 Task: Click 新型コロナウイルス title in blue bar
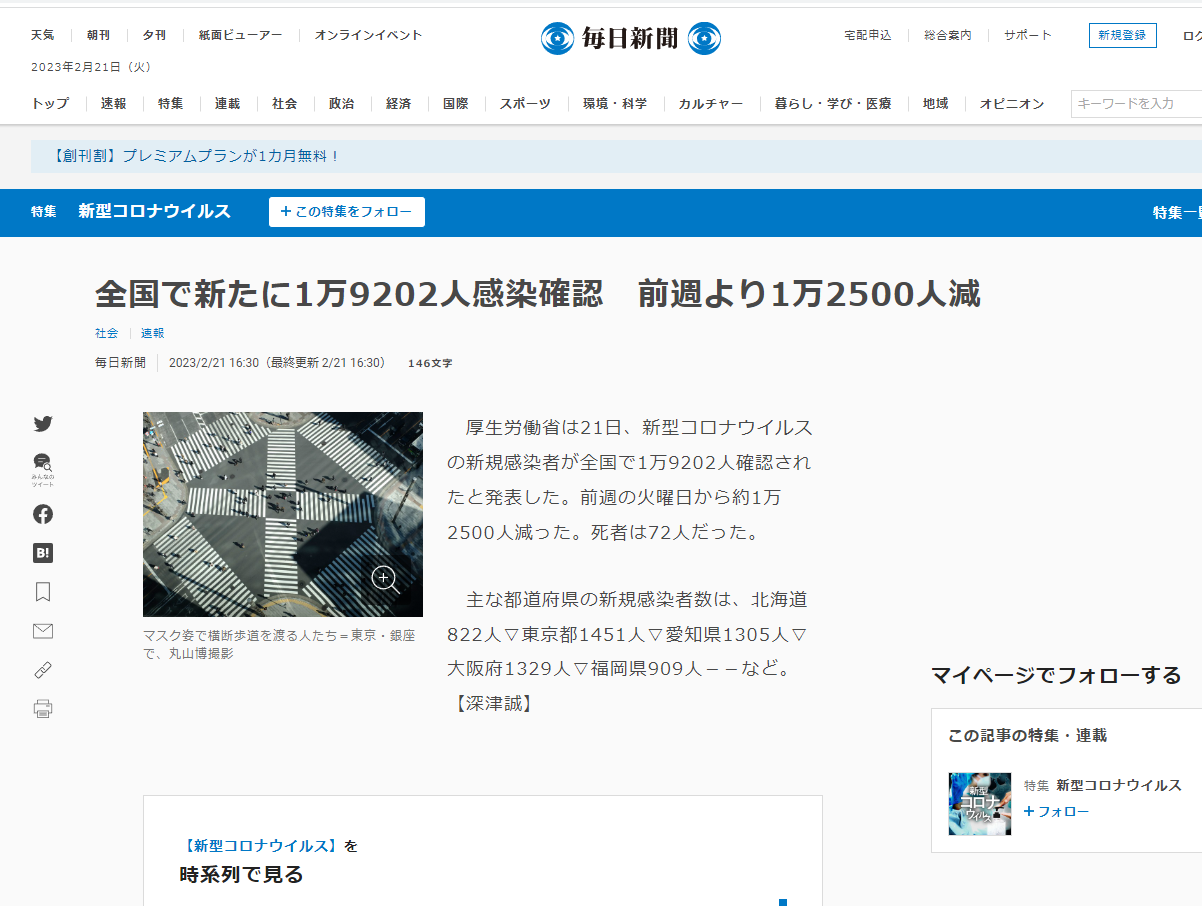(154, 211)
